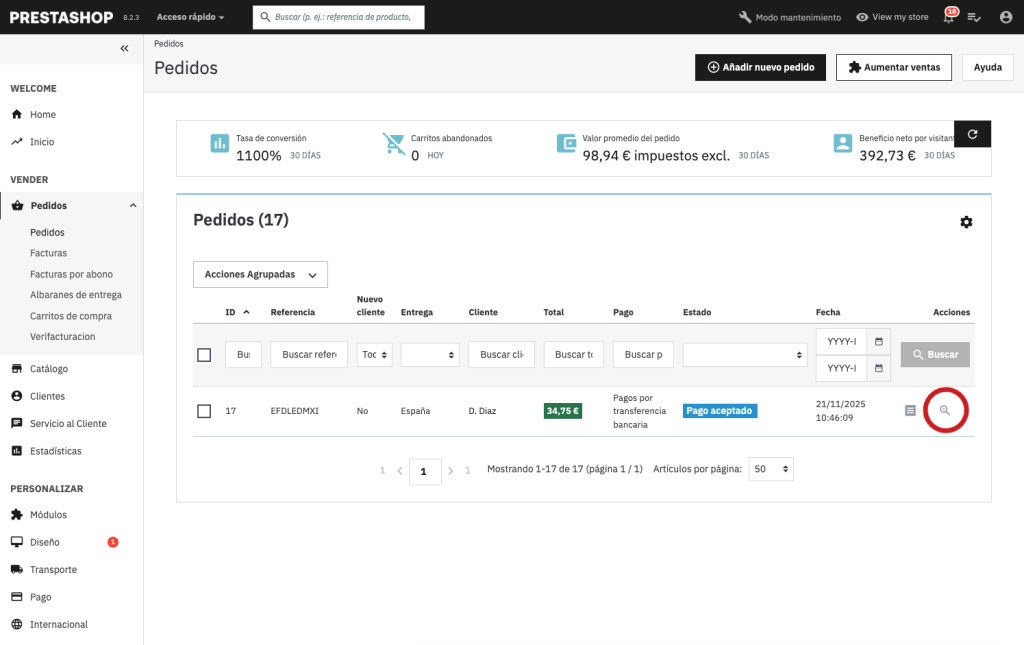
Task: Click the Catálogo store icon
Action: [x=17, y=369]
